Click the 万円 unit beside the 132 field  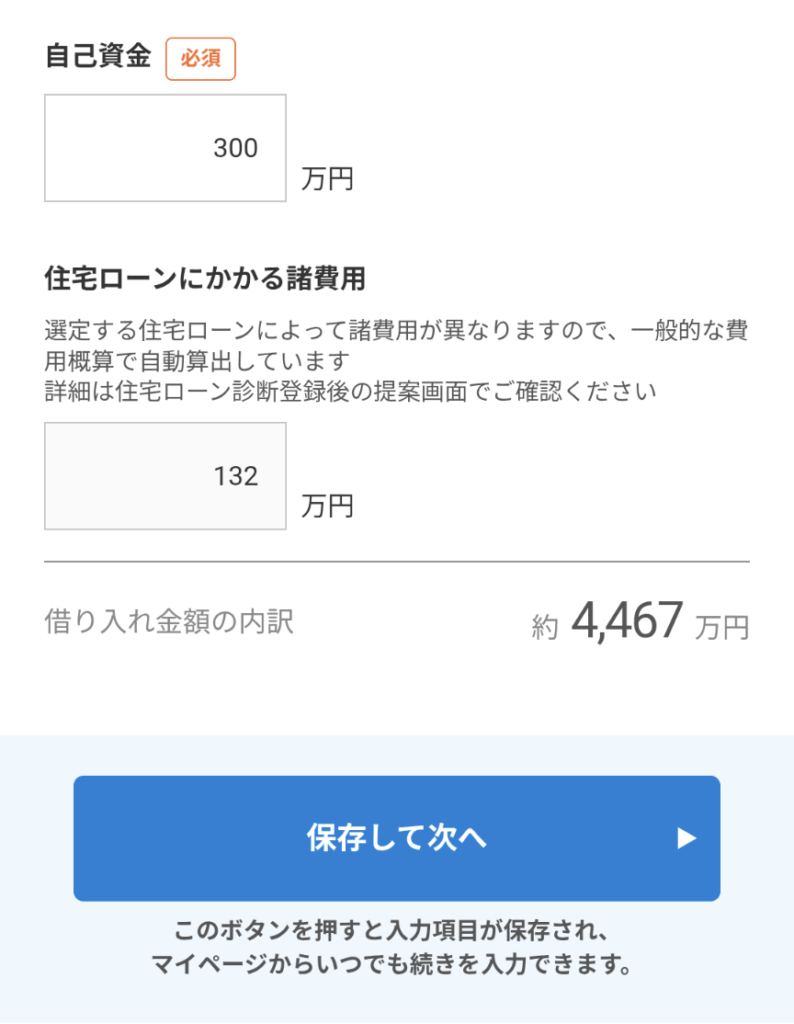tap(327, 507)
